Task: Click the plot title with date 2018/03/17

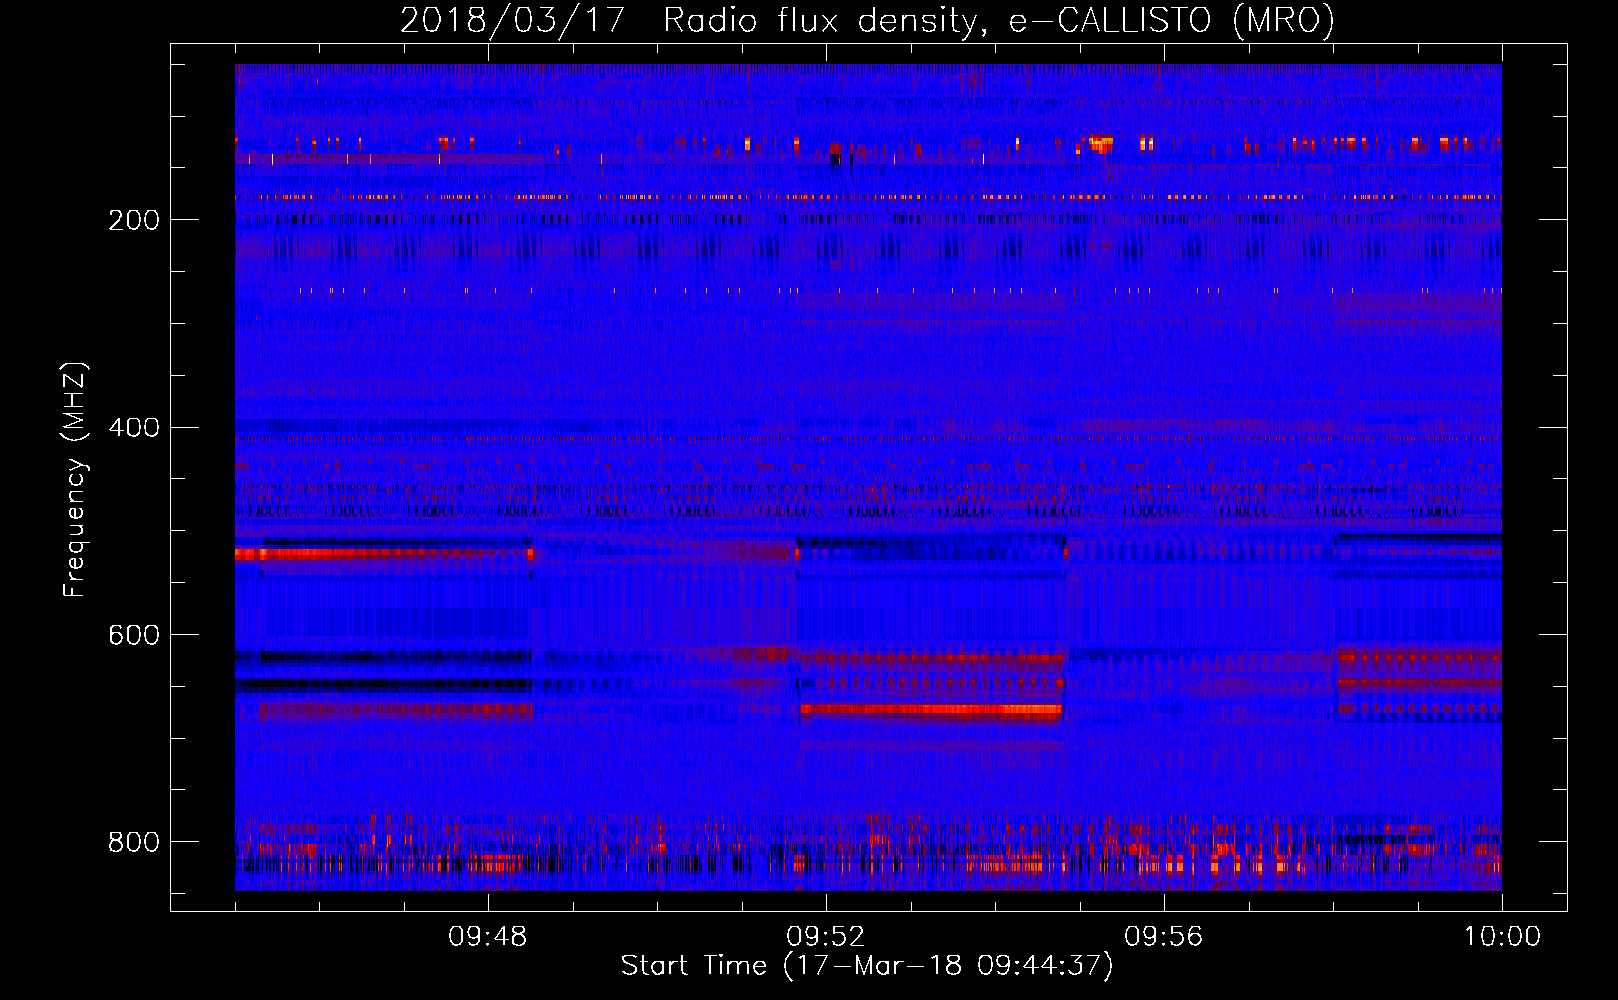Action: 867,20
